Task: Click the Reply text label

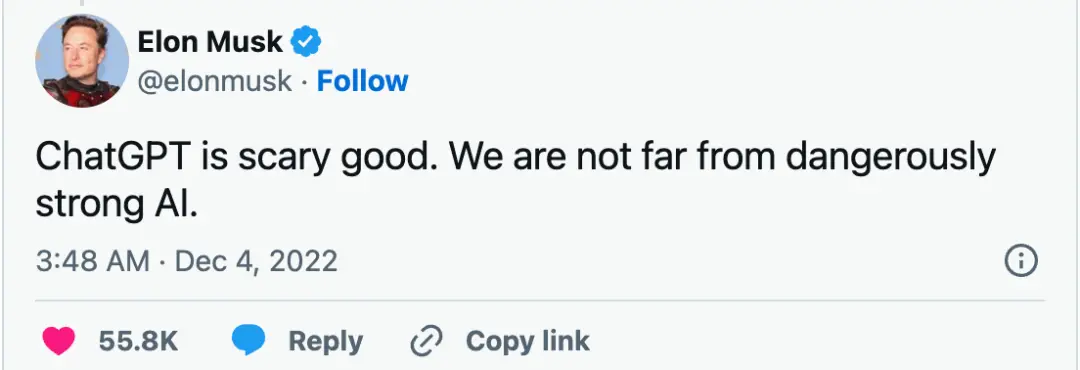Action: coord(325,341)
